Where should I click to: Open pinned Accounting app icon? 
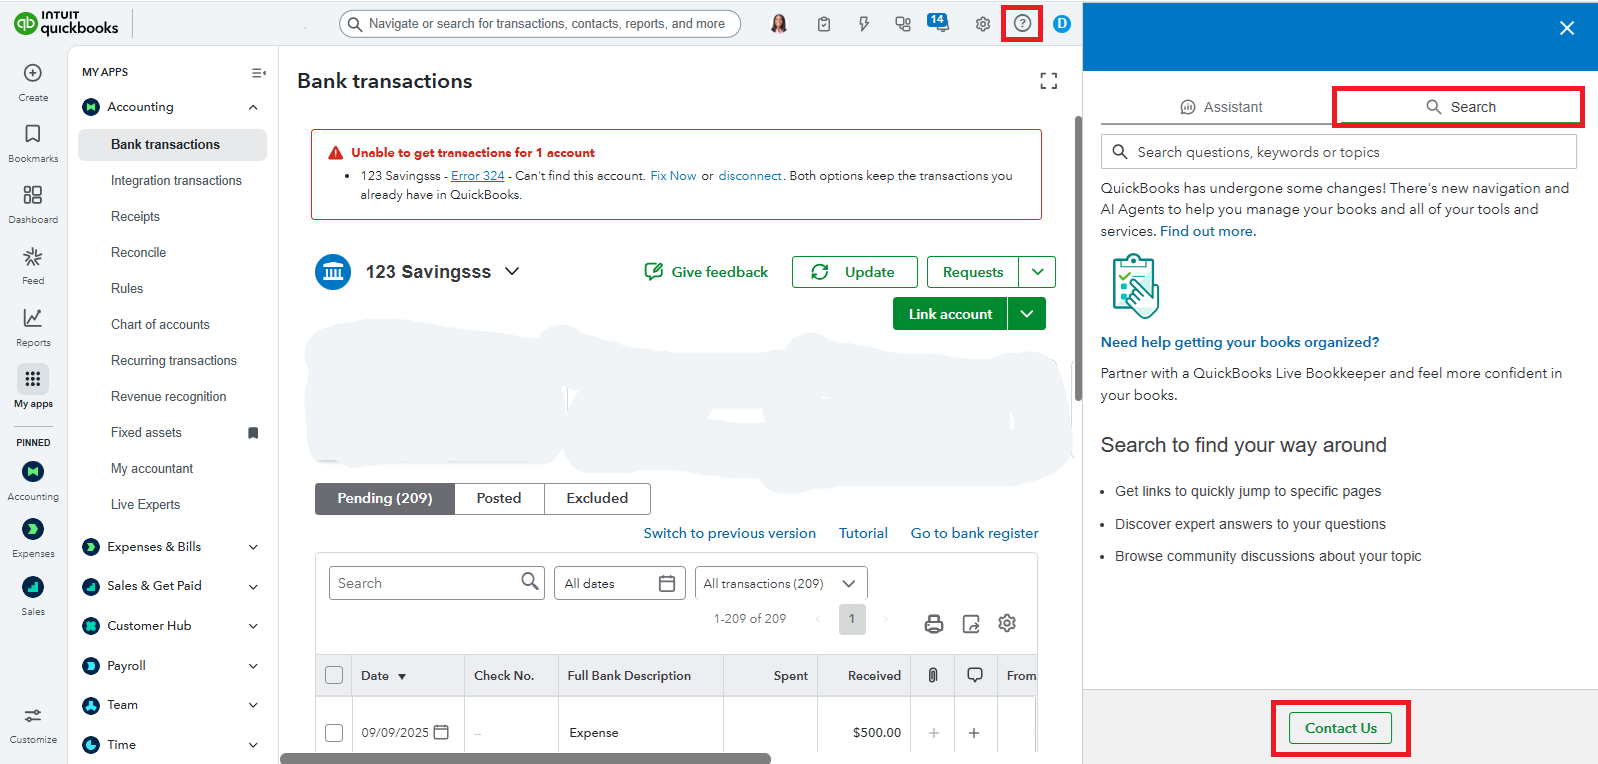[33, 471]
